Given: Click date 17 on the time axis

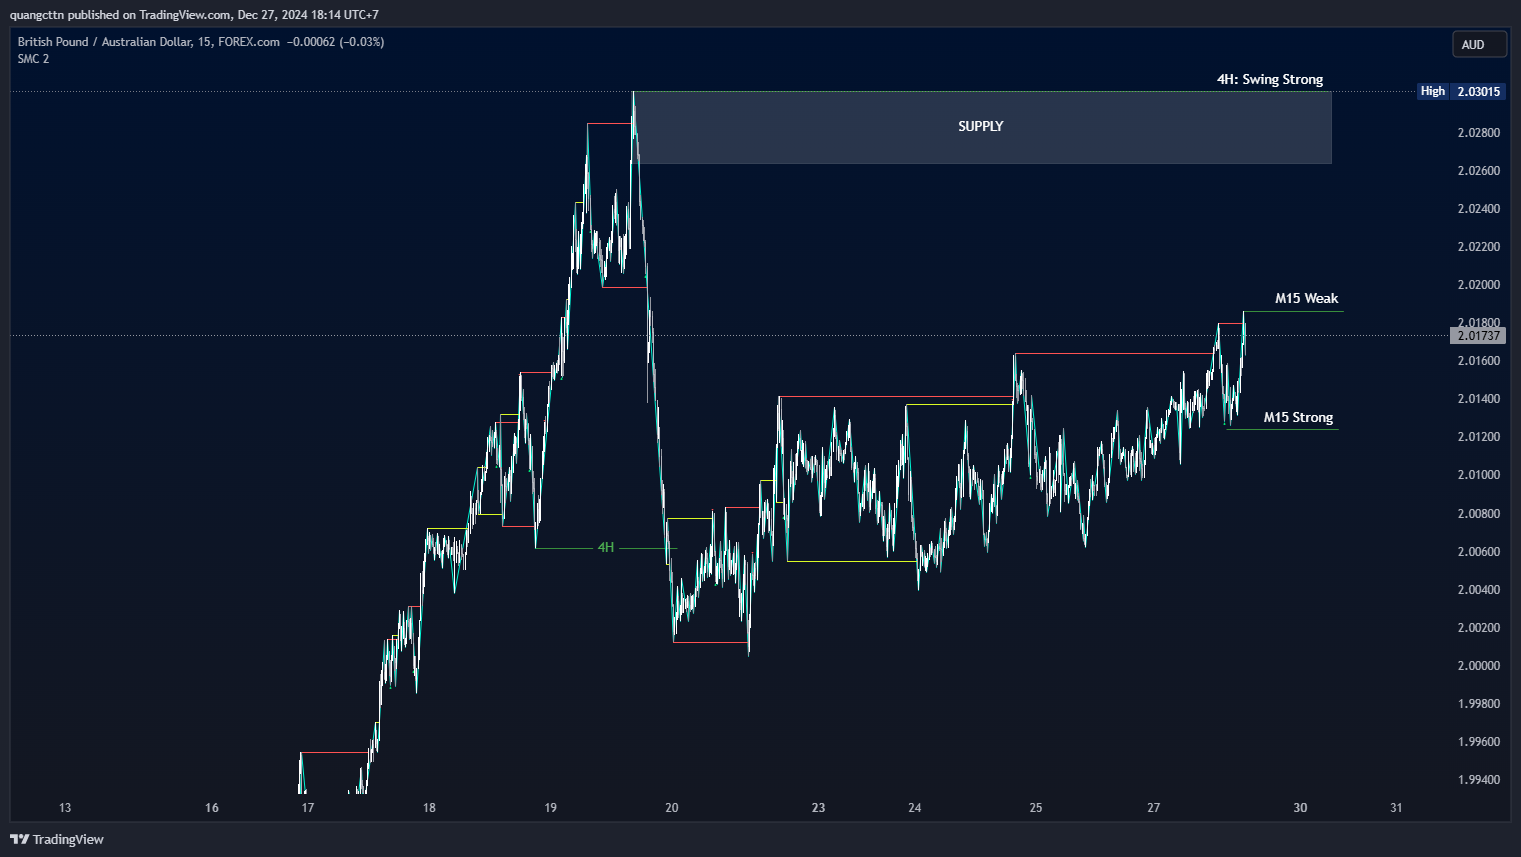Looking at the screenshot, I should (x=308, y=808).
